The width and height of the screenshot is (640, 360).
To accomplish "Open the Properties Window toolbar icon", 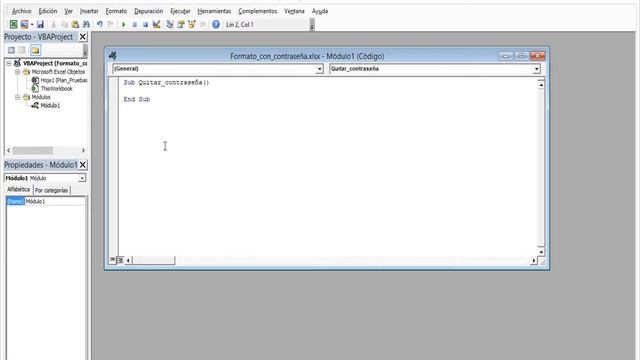I will (181, 24).
